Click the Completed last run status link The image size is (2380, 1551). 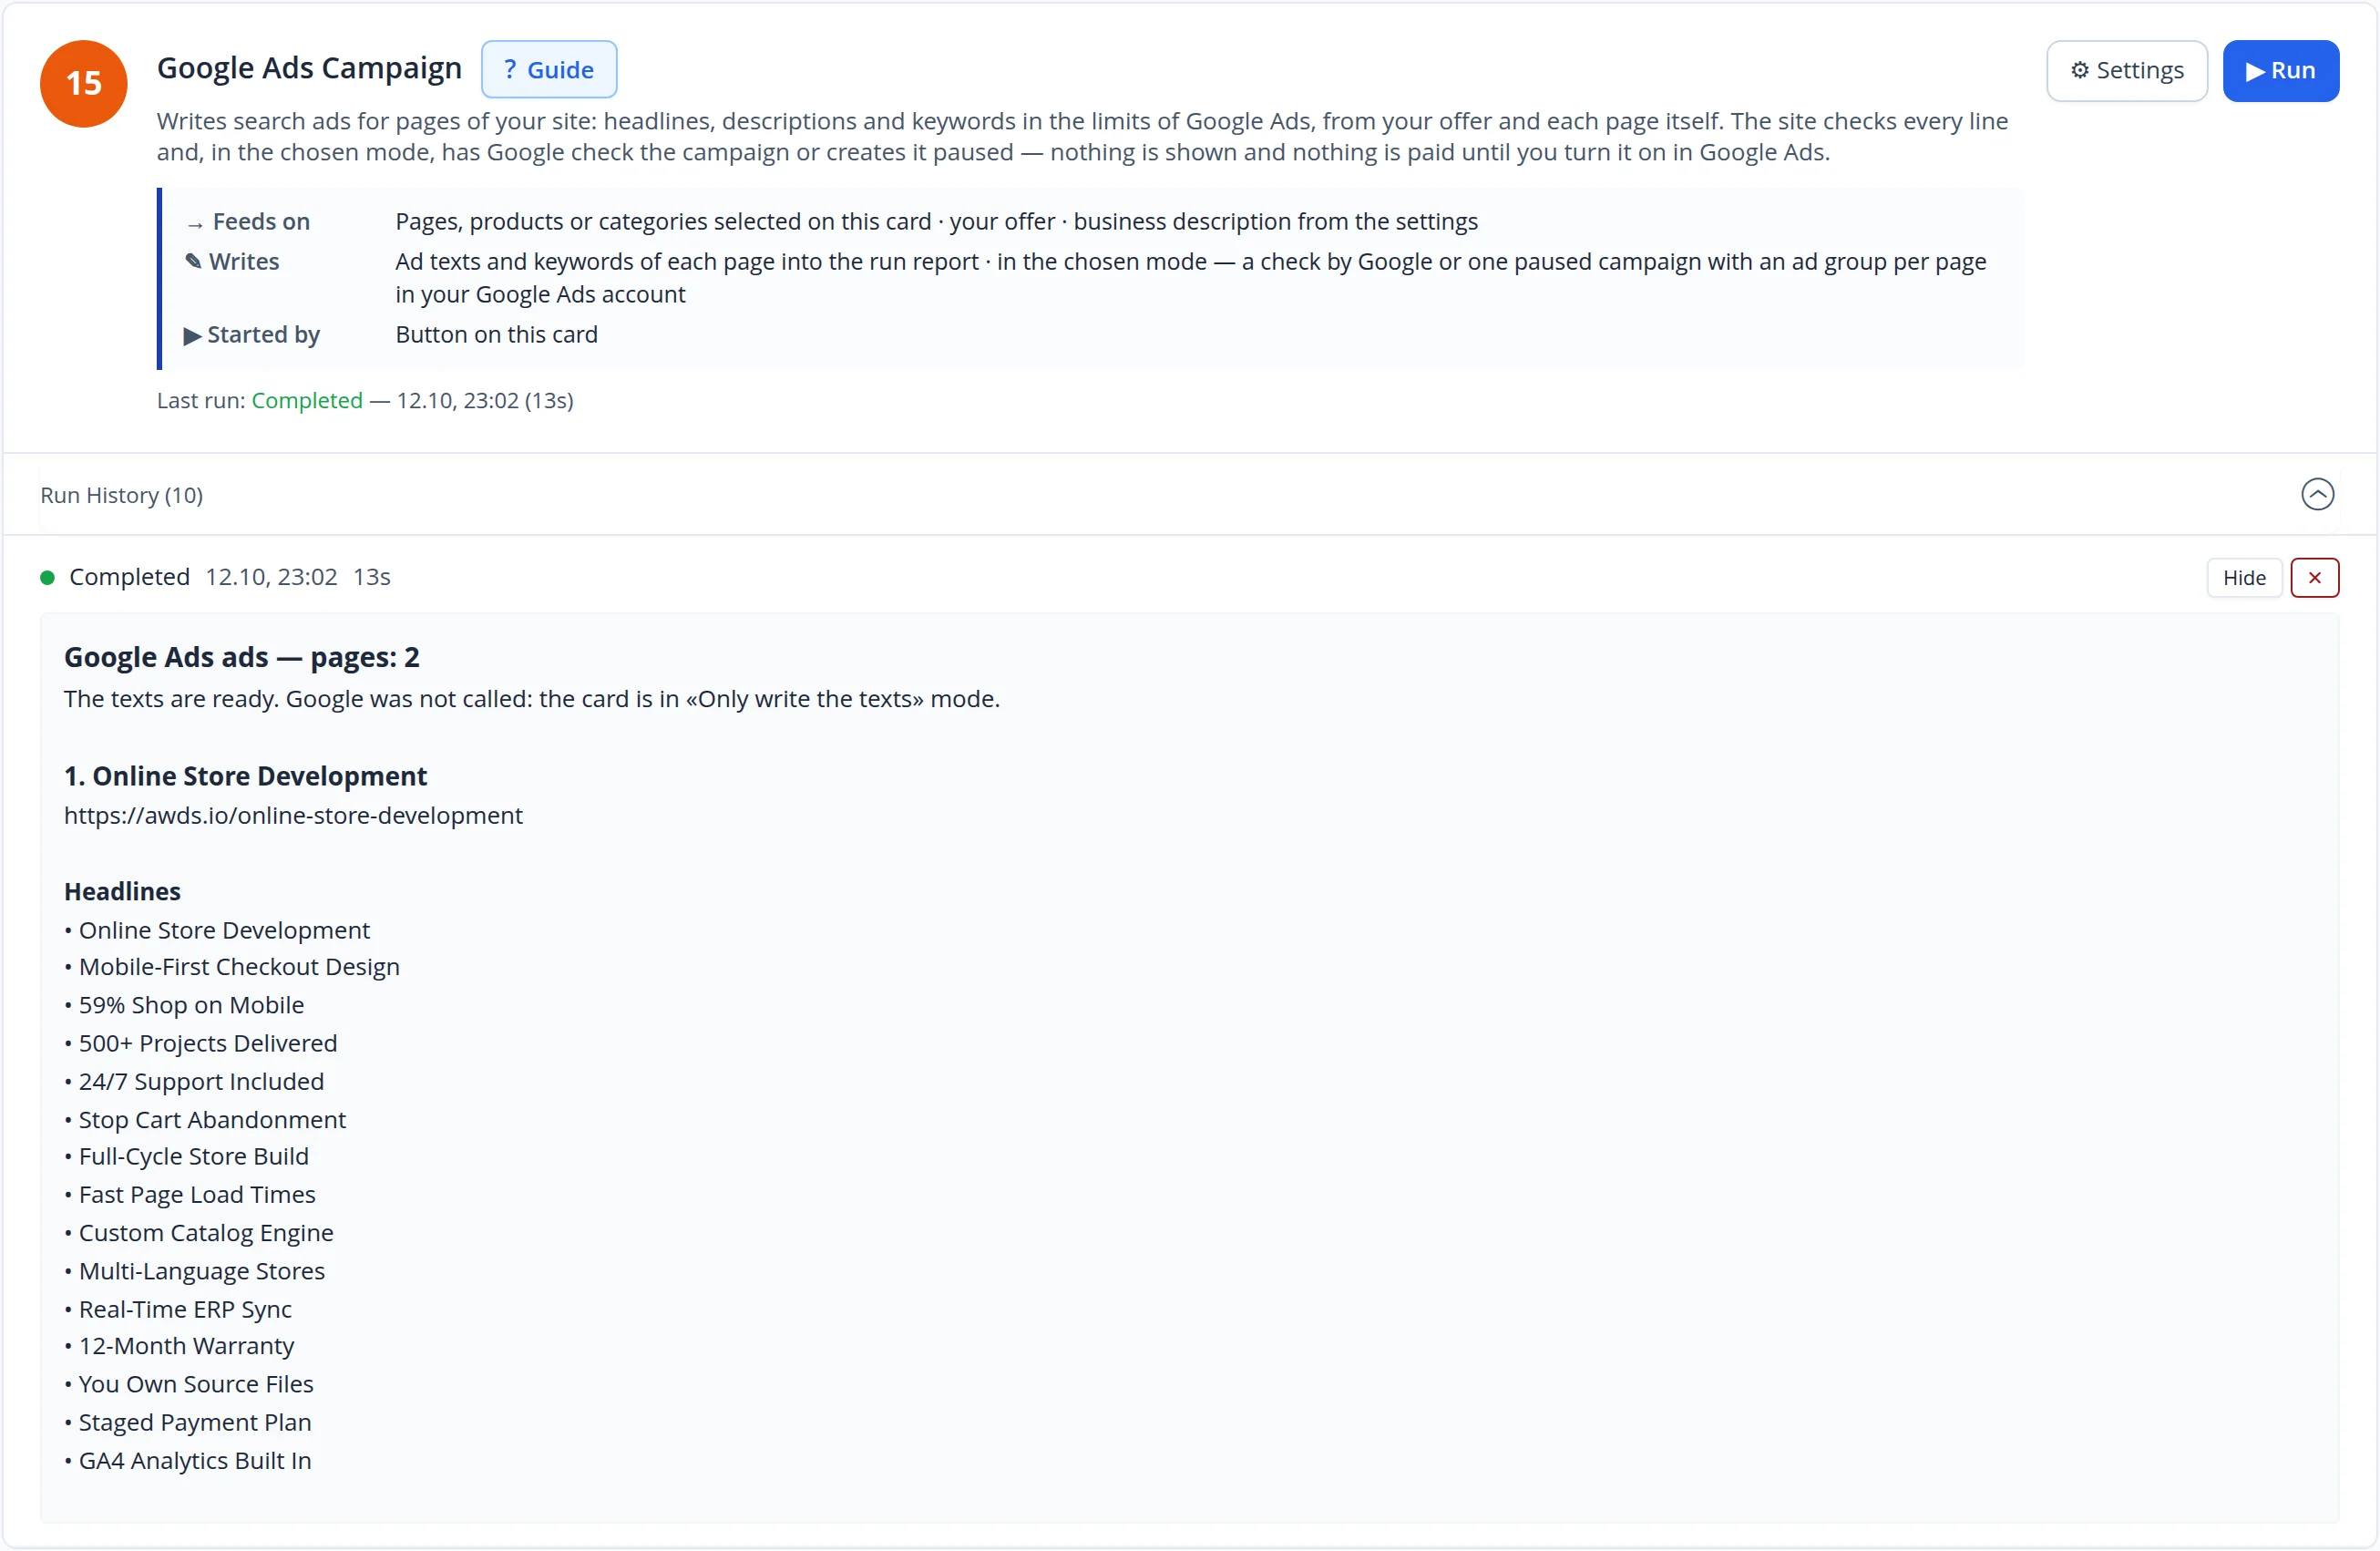click(307, 401)
